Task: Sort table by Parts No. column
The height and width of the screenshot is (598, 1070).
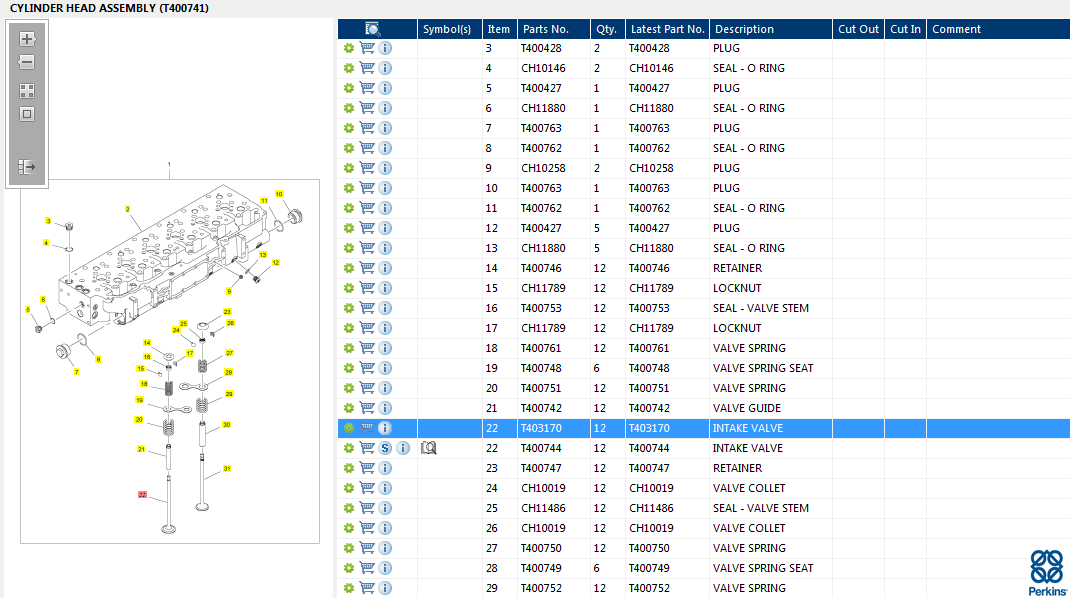Action: (546, 29)
